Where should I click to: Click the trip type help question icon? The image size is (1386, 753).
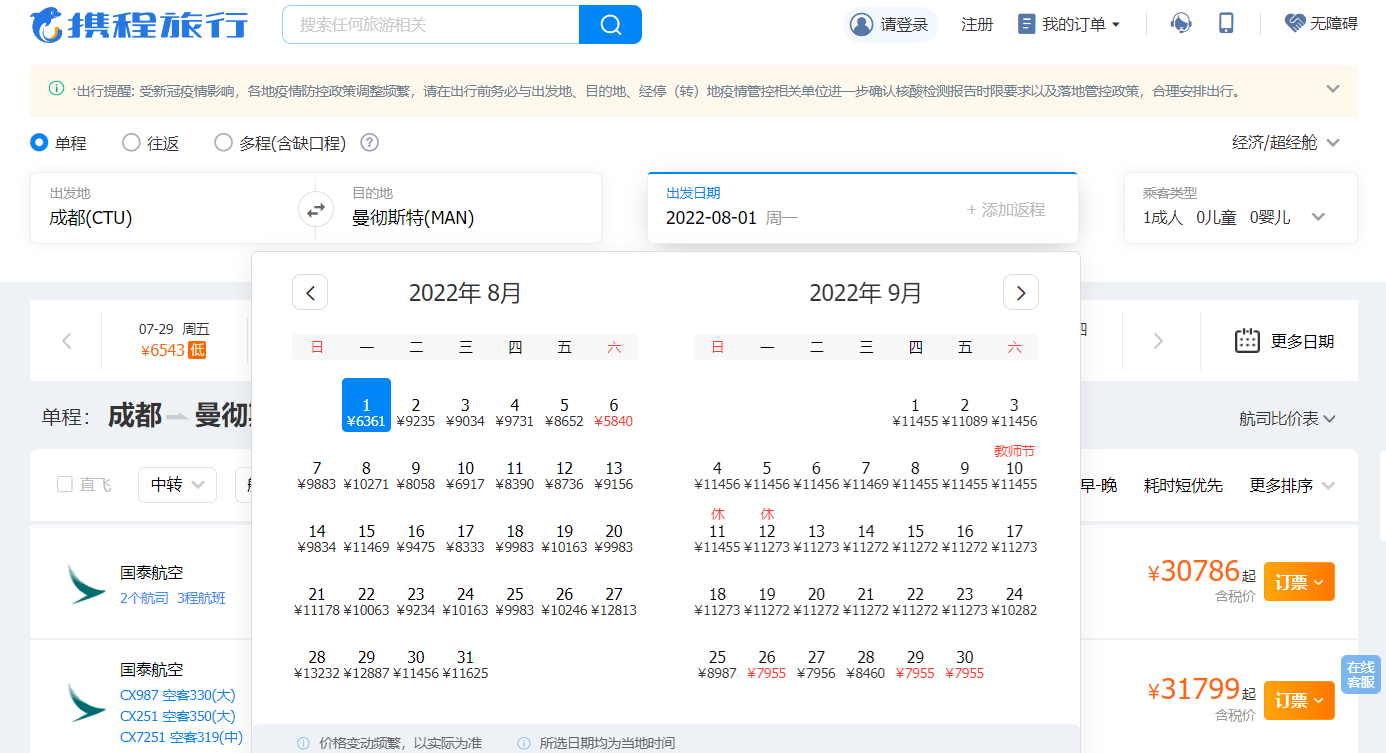(369, 143)
